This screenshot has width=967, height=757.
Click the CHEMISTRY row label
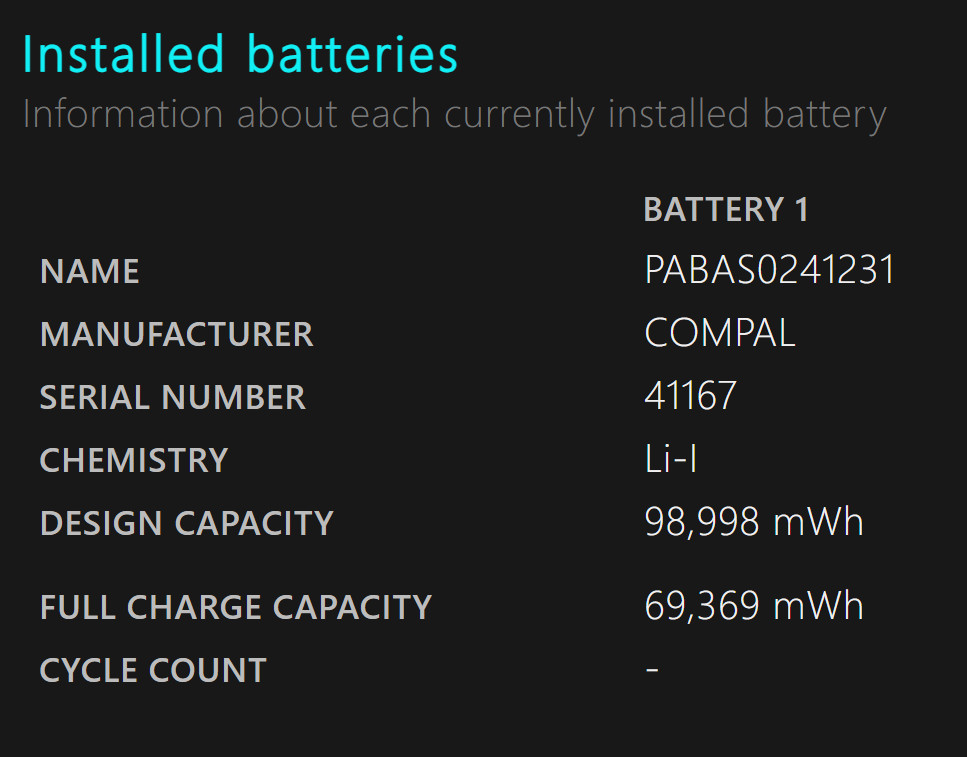click(134, 460)
